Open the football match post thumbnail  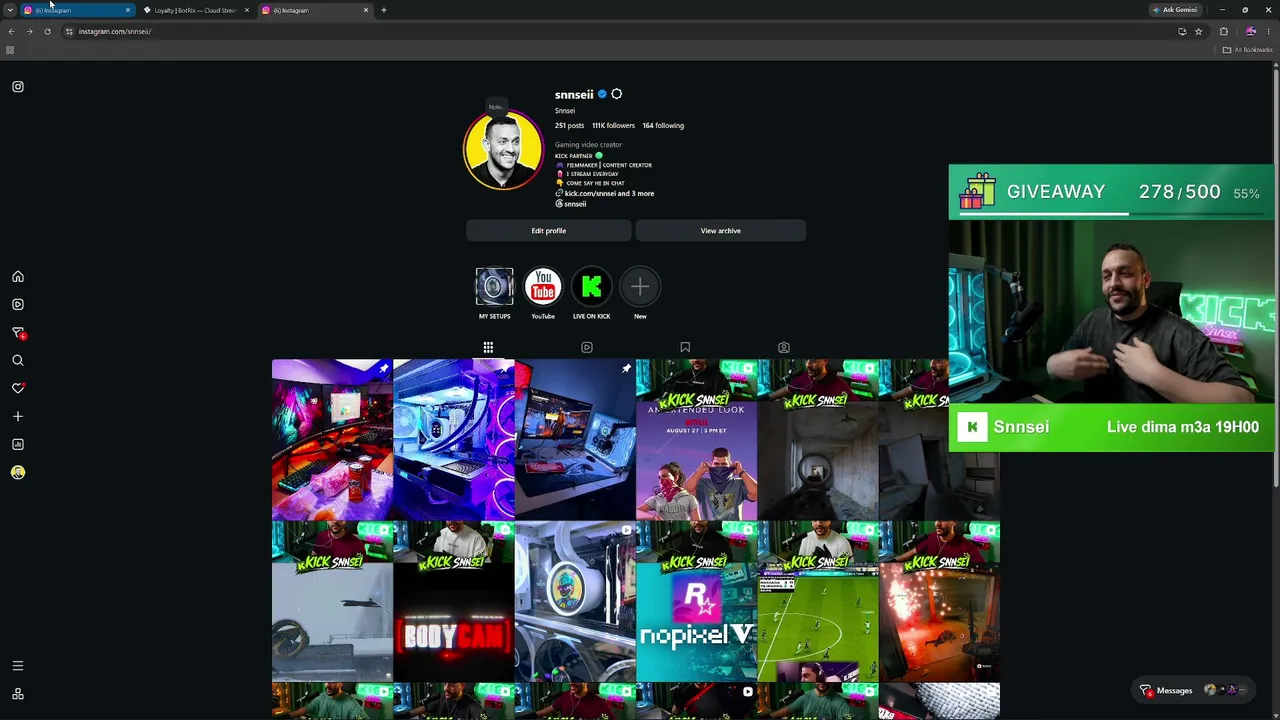[x=818, y=602]
